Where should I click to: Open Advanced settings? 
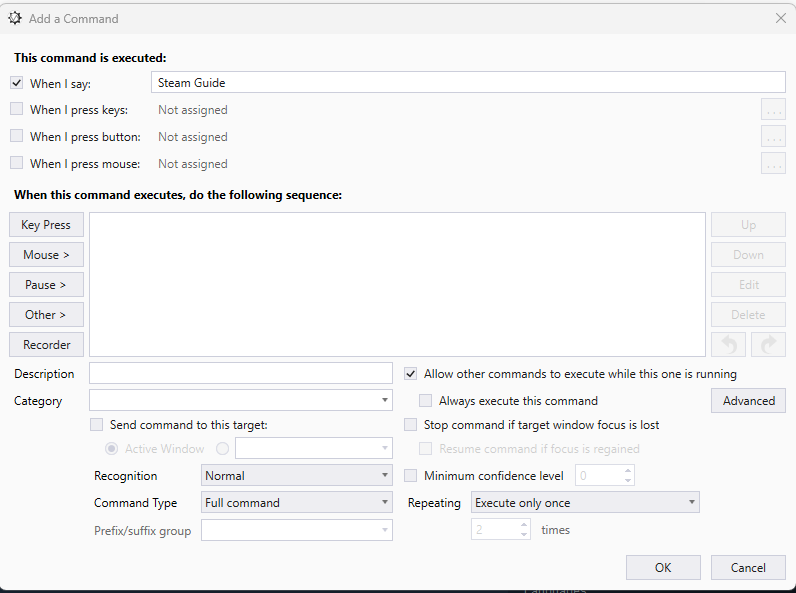748,401
